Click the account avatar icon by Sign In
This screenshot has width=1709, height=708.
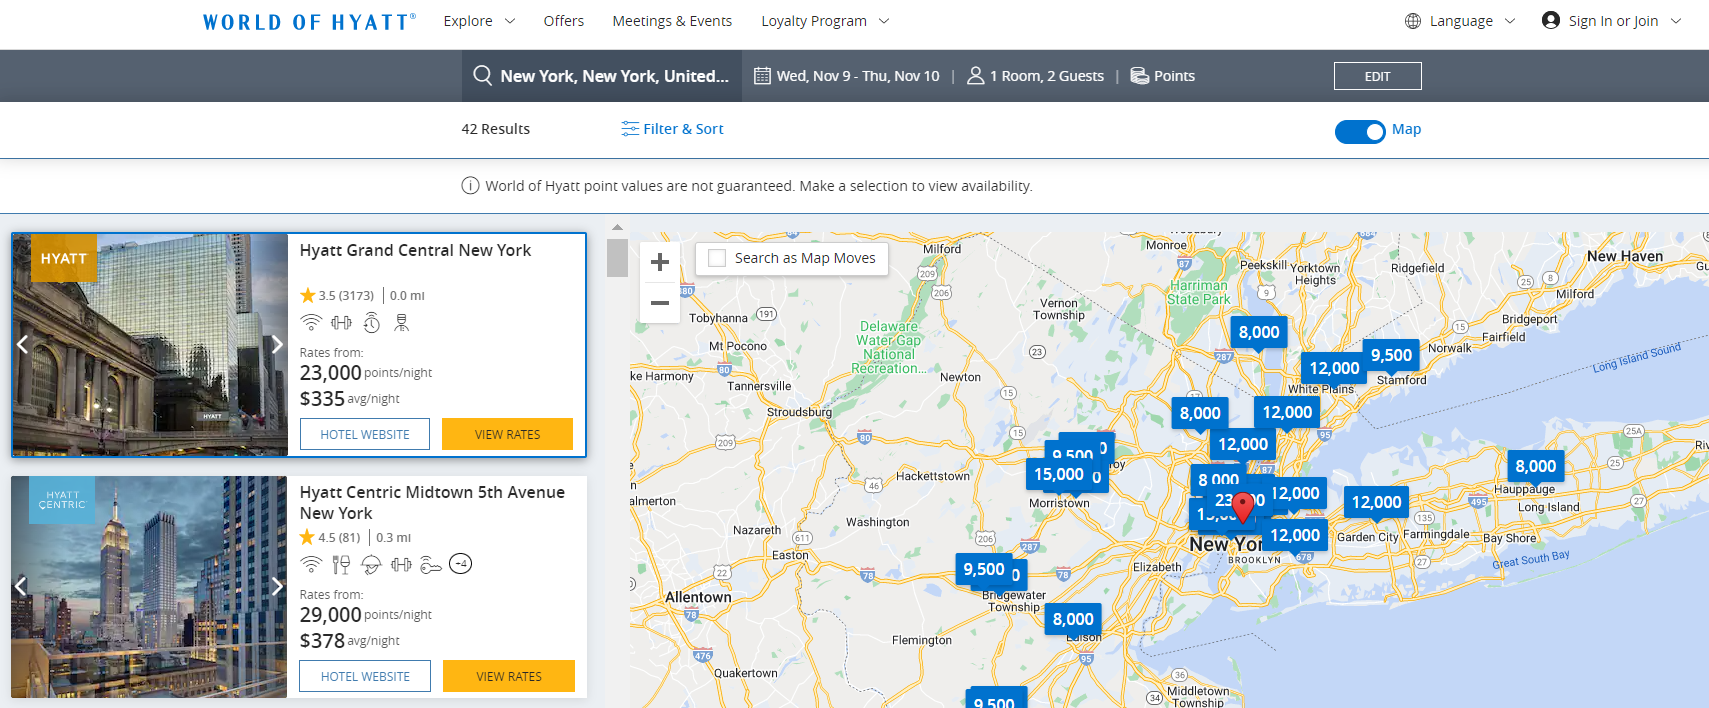1551,20
